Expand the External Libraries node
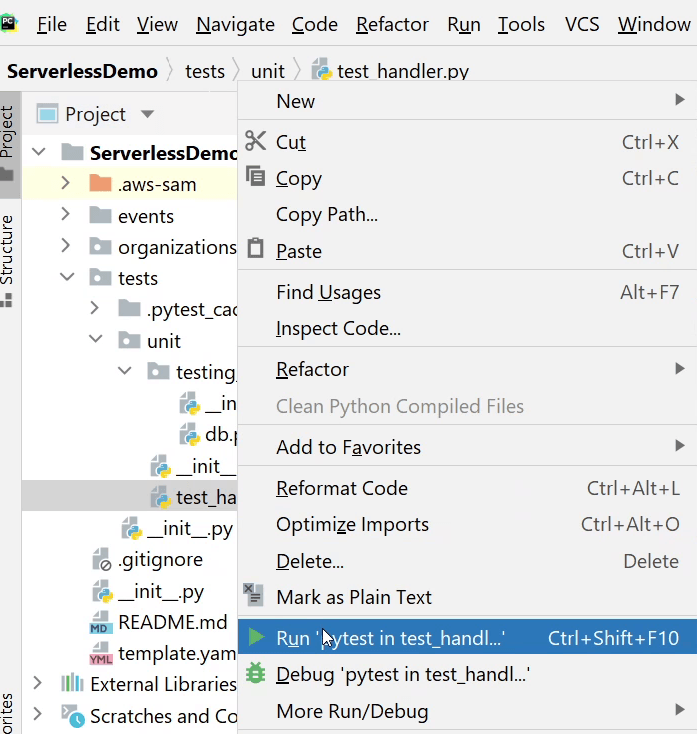 tap(38, 684)
